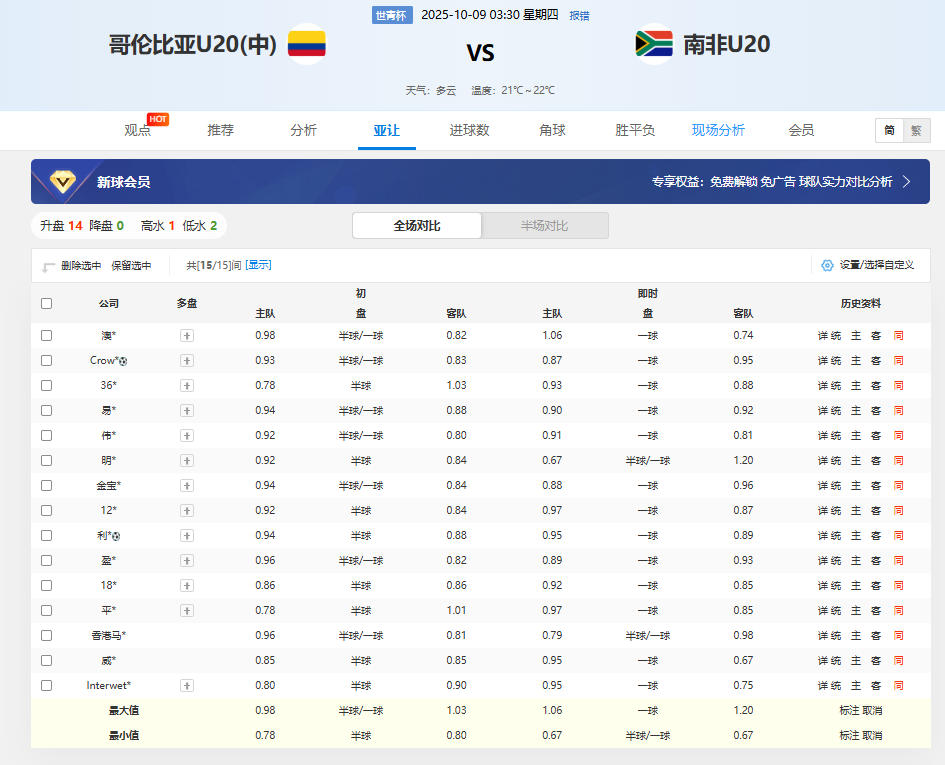Click the Colombia flag icon
Viewport: 945px width, 765px height.
307,44
